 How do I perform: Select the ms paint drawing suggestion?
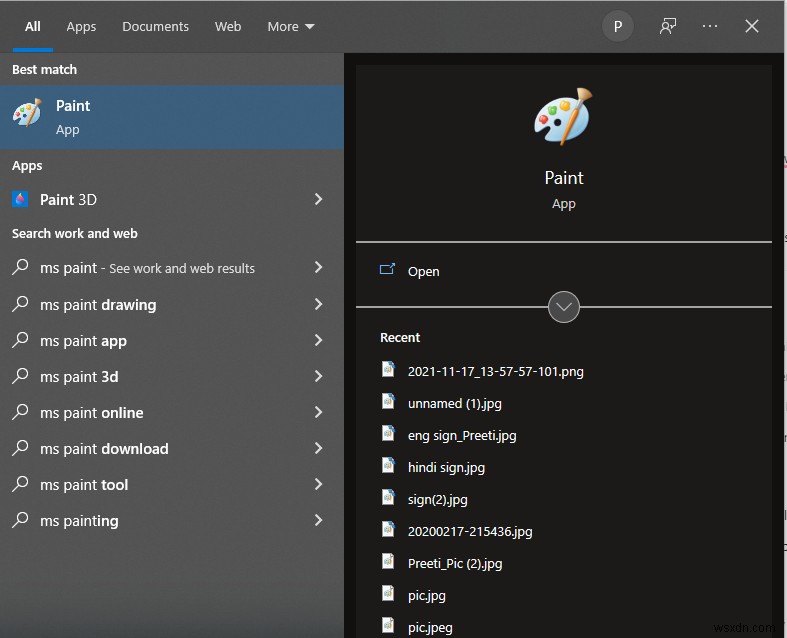coord(98,305)
